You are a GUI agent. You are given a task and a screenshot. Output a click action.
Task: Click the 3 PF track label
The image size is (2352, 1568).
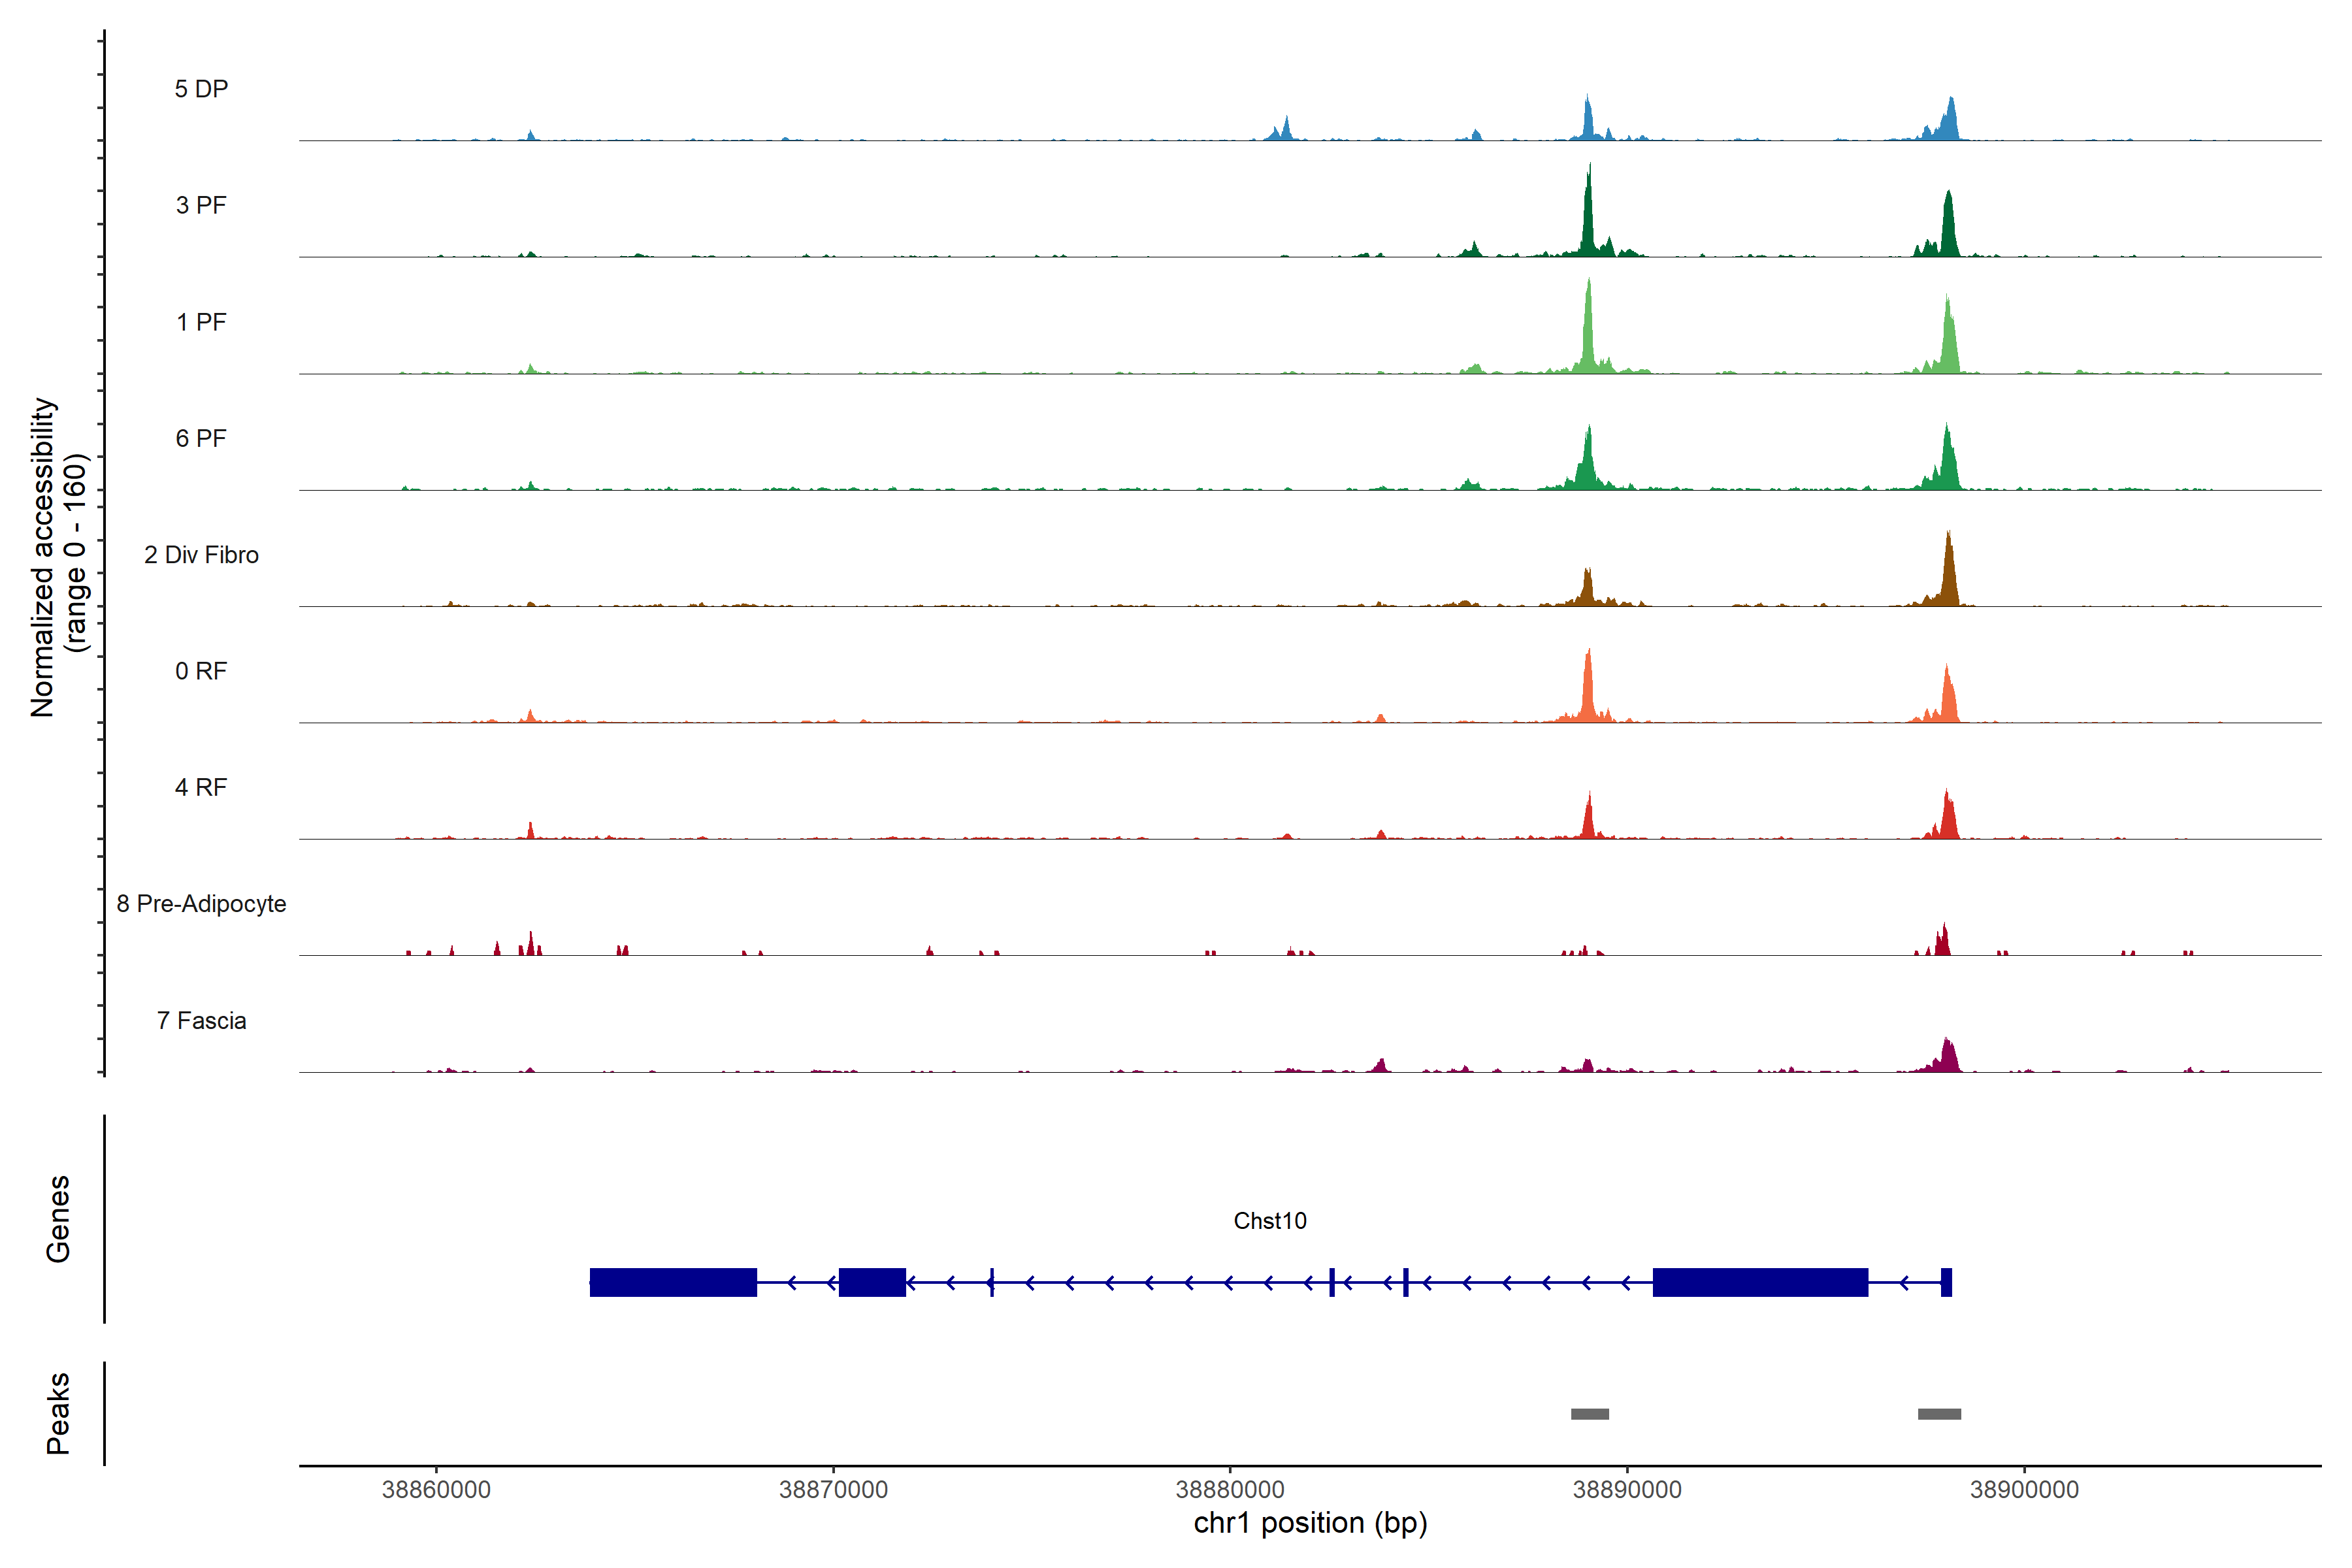click(201, 205)
